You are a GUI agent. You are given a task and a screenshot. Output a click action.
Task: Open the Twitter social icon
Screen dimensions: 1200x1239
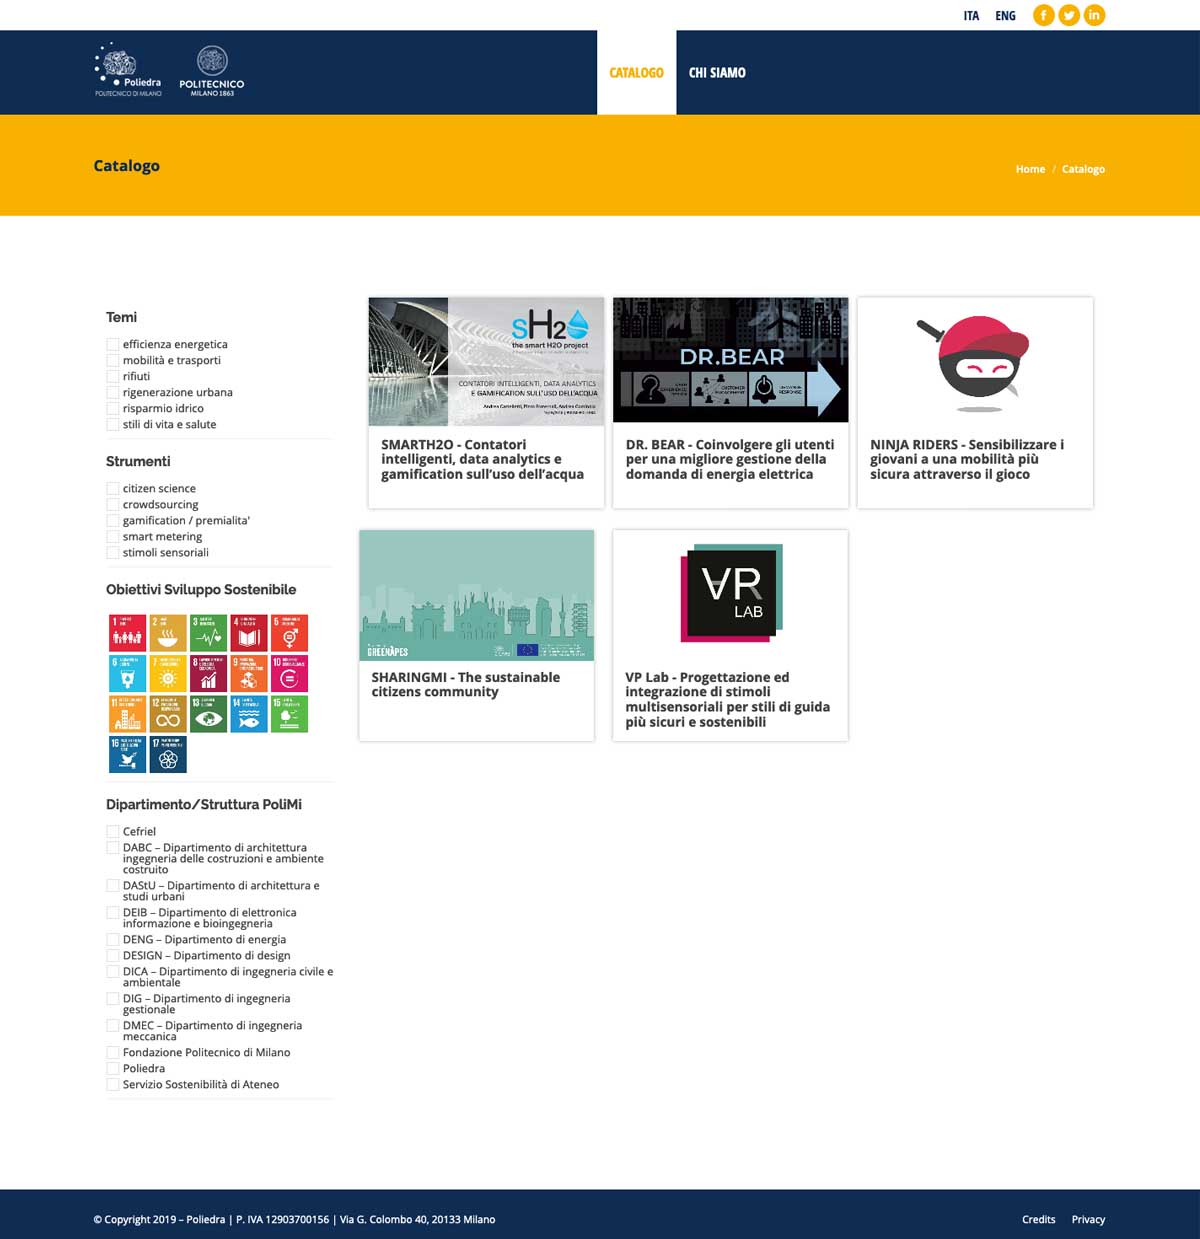coord(1069,15)
